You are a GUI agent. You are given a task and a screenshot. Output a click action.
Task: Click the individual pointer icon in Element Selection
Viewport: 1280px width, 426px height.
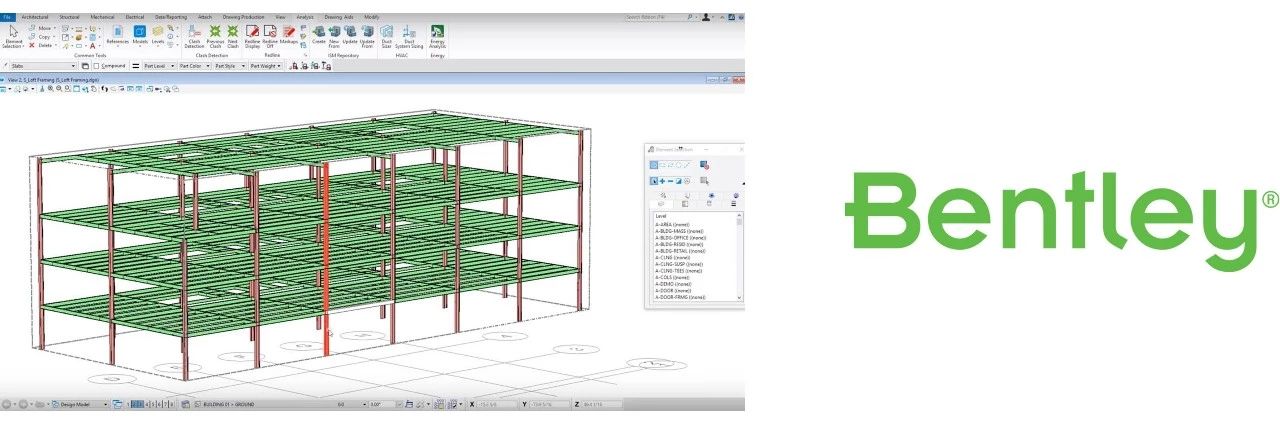click(x=654, y=181)
